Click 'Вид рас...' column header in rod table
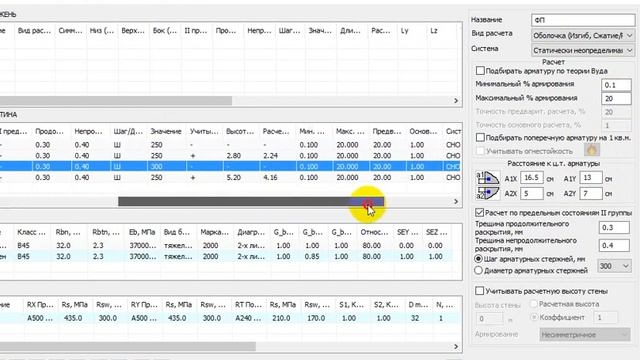Viewport: 640px width, 360px height. coord(34,31)
